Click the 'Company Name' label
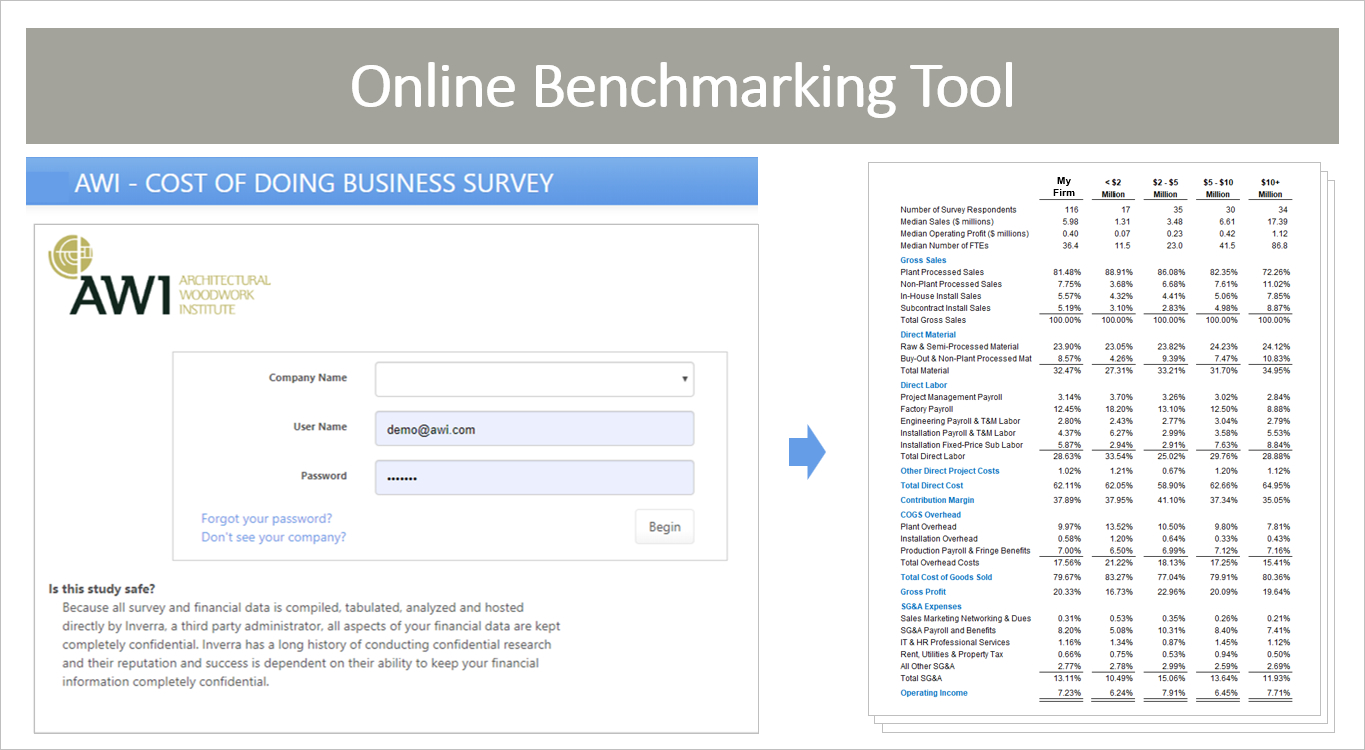Viewport: 1365px width, 750px height. [x=308, y=378]
